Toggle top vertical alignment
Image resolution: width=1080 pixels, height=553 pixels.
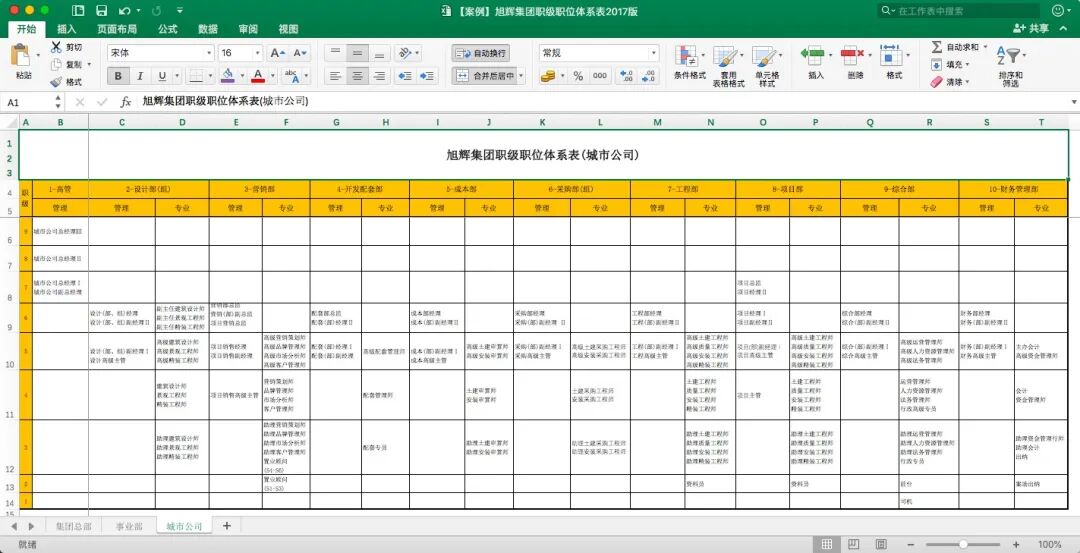point(335,53)
